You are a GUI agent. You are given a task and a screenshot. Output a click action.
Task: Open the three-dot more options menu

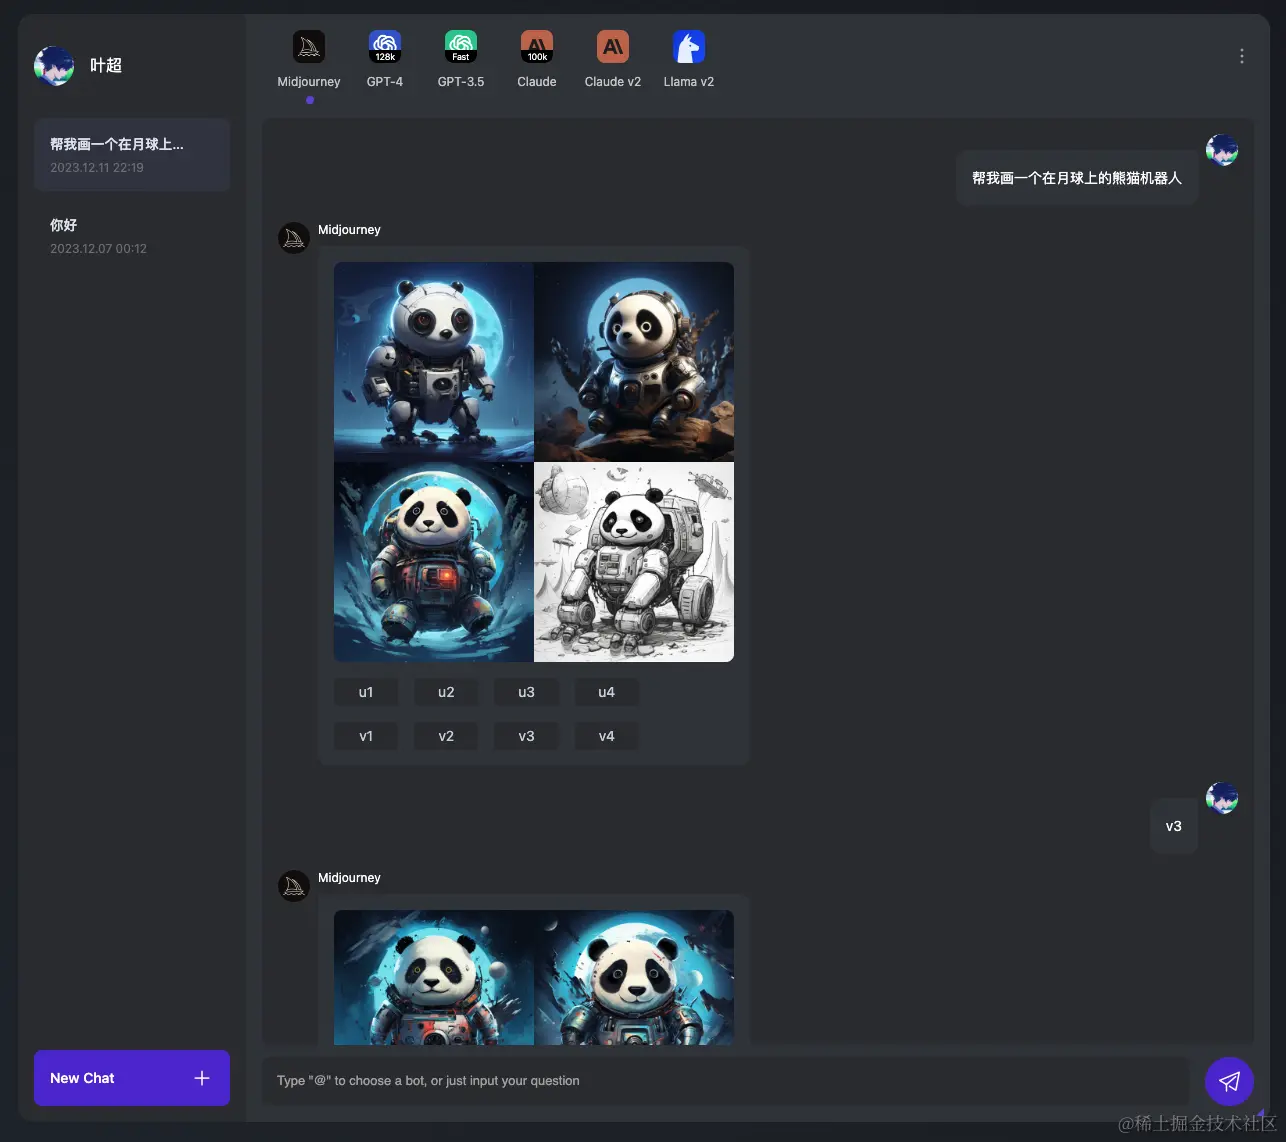[x=1242, y=56]
